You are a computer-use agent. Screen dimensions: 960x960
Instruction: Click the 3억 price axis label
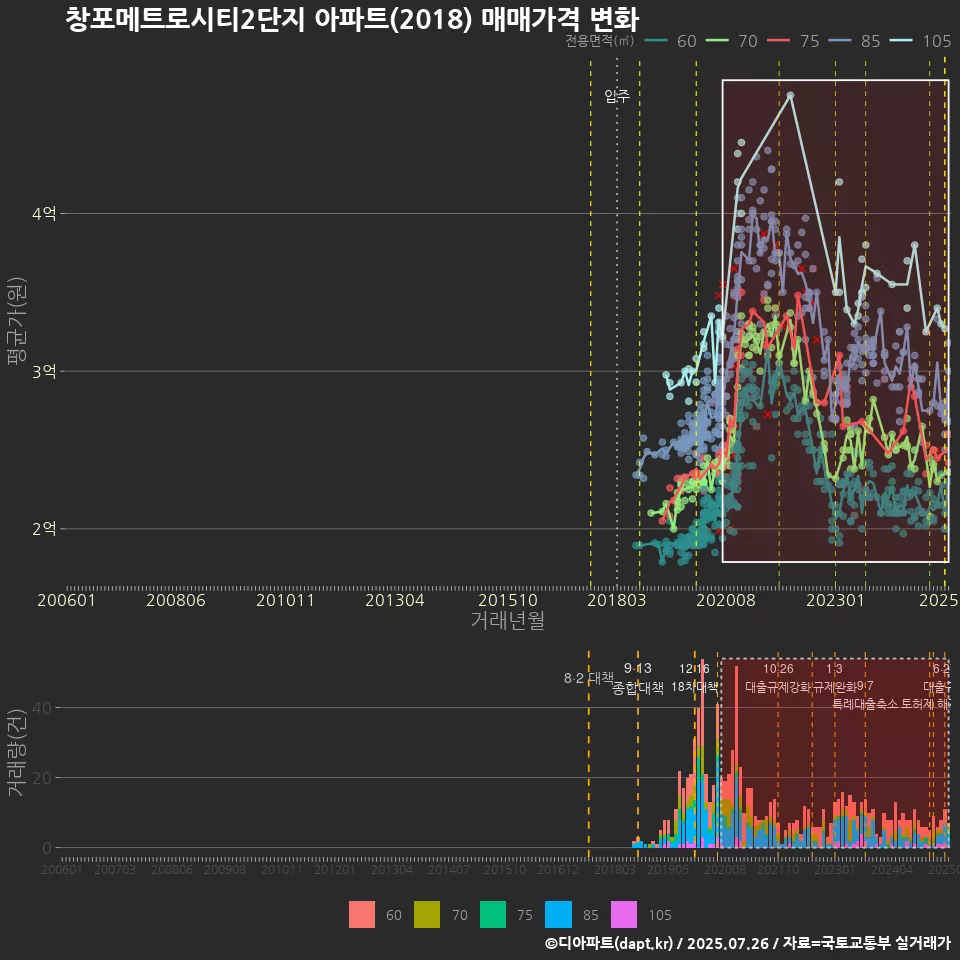[x=44, y=371]
